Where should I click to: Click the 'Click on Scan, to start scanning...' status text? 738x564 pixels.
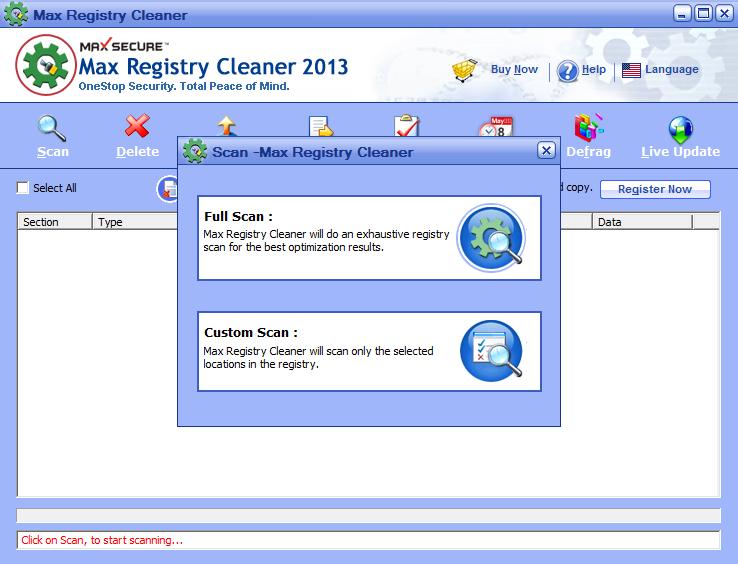click(x=102, y=540)
